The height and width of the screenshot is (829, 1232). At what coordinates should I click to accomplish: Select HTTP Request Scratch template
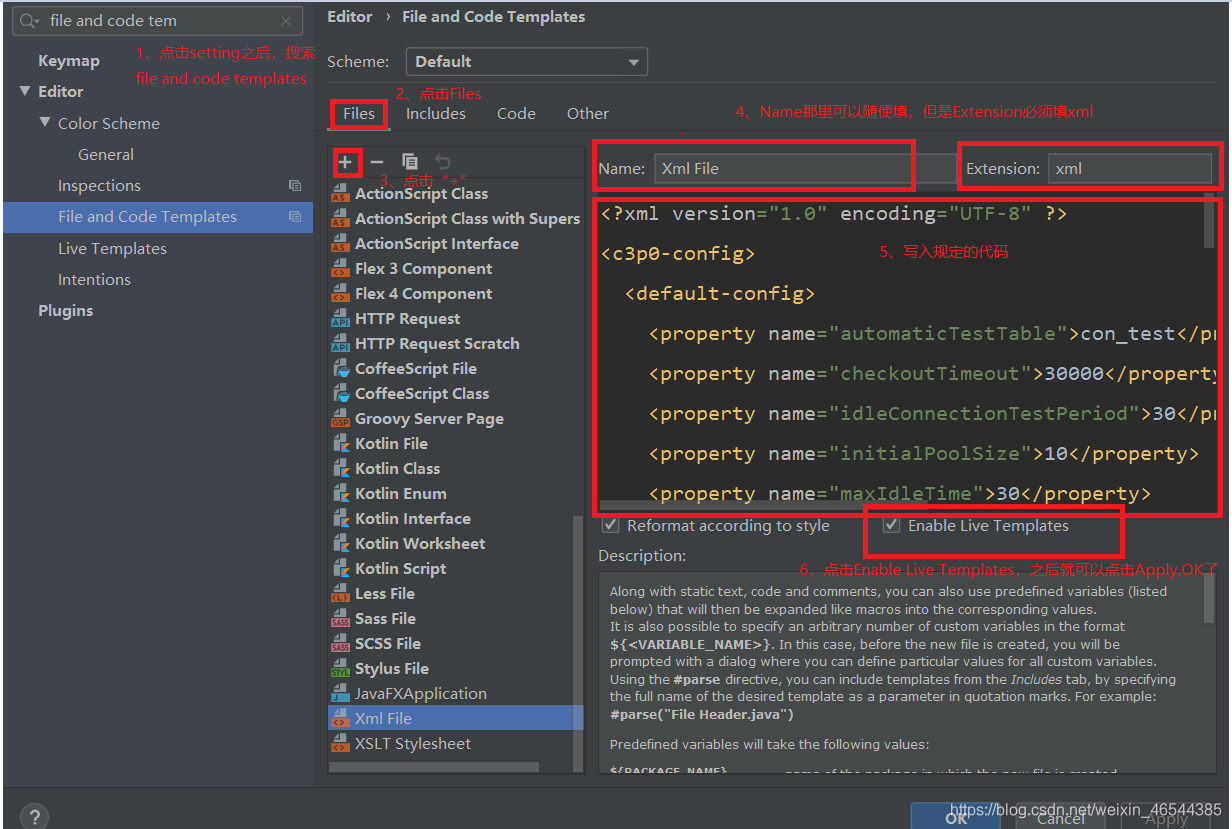[456, 343]
